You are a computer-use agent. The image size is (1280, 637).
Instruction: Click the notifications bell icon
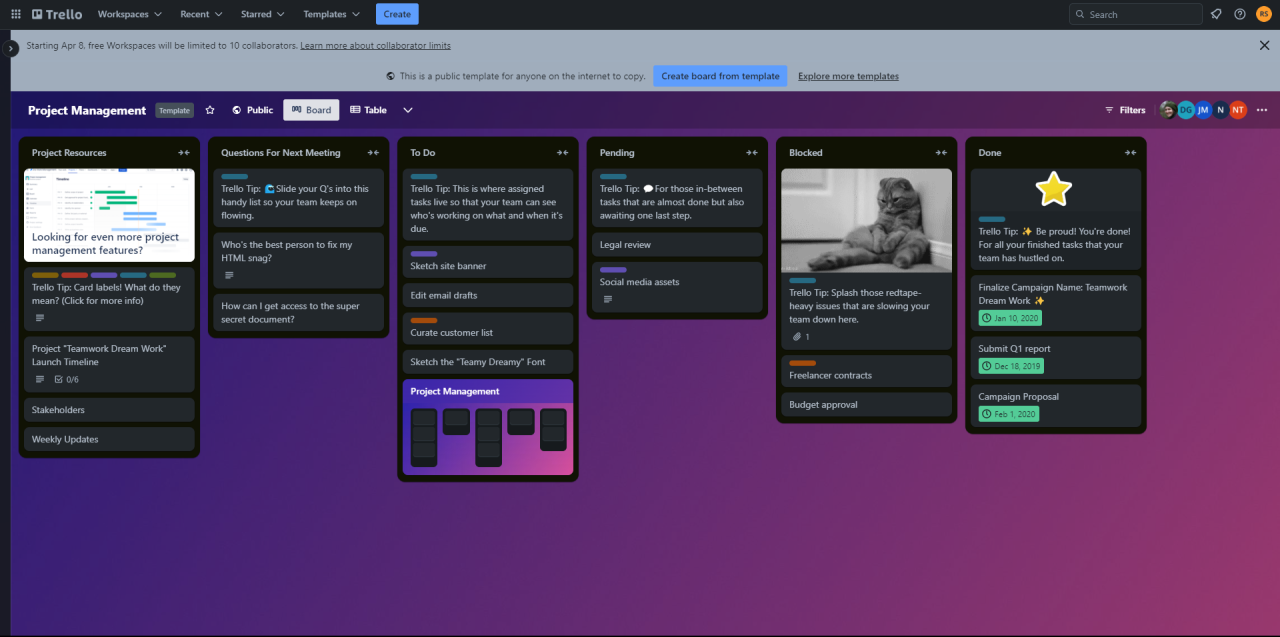tap(1216, 14)
